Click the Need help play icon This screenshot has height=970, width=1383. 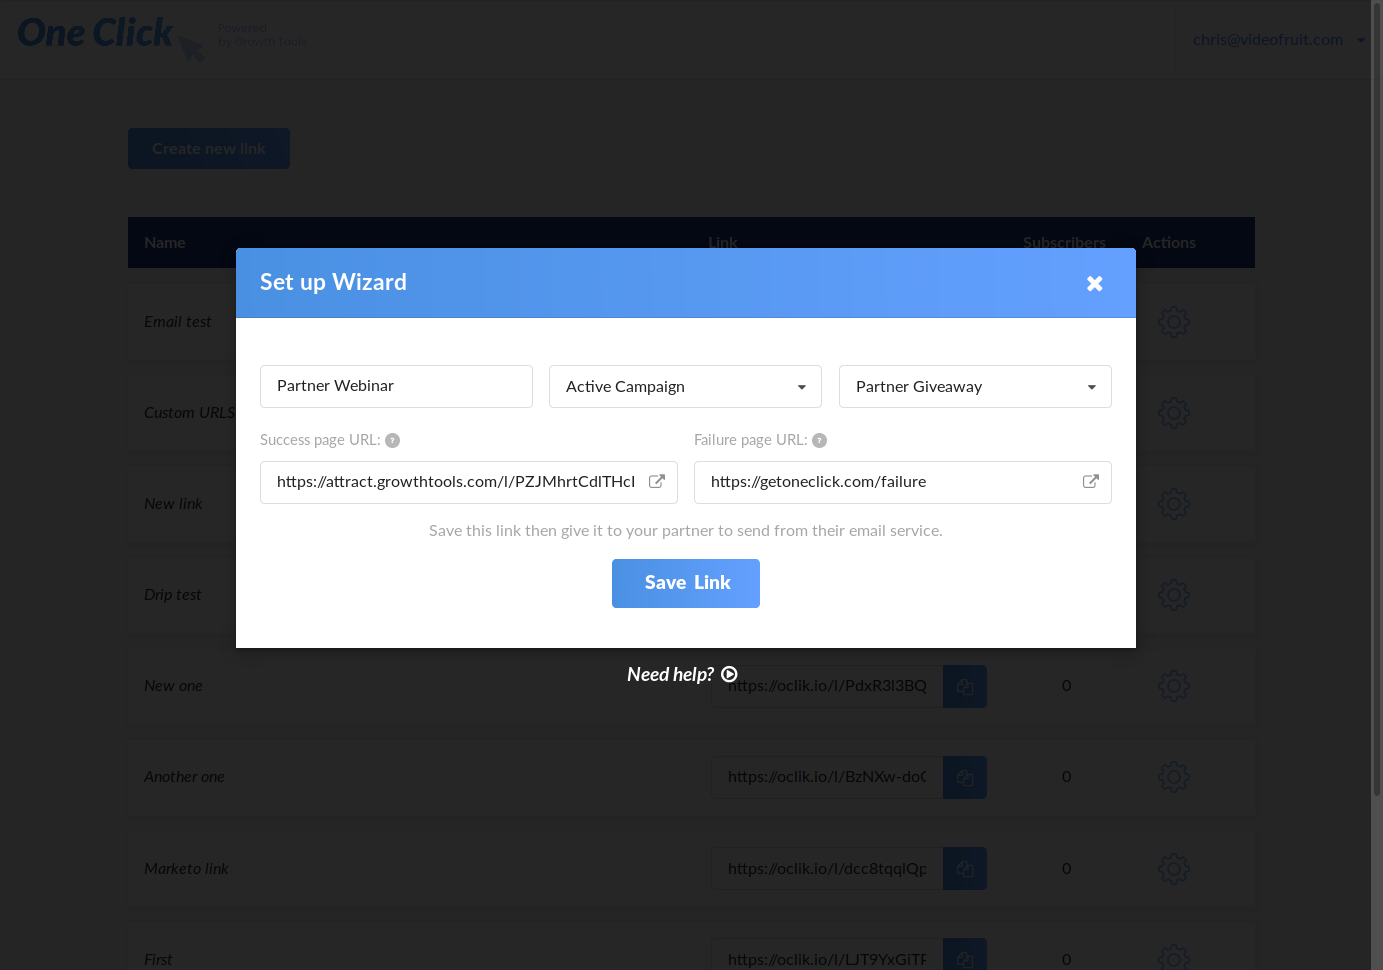(730, 674)
